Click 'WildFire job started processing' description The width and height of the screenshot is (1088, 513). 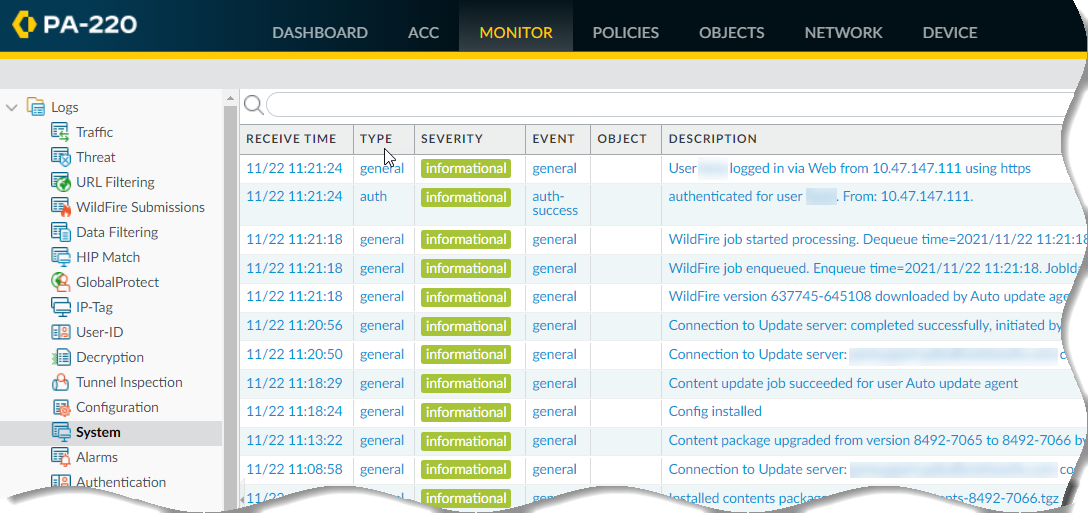877,239
